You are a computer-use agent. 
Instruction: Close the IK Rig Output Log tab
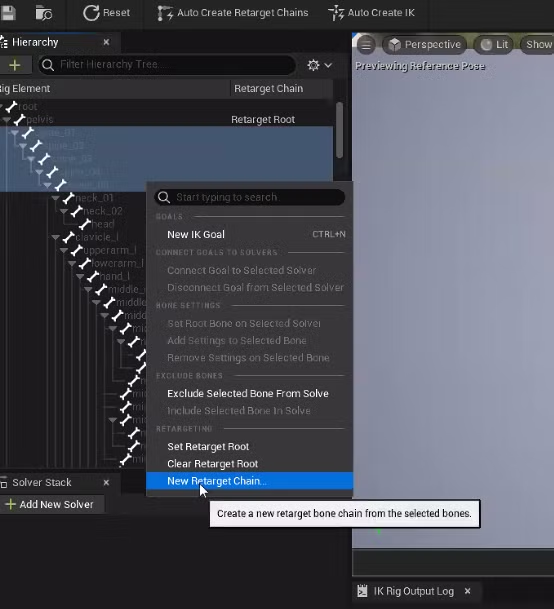(467, 591)
